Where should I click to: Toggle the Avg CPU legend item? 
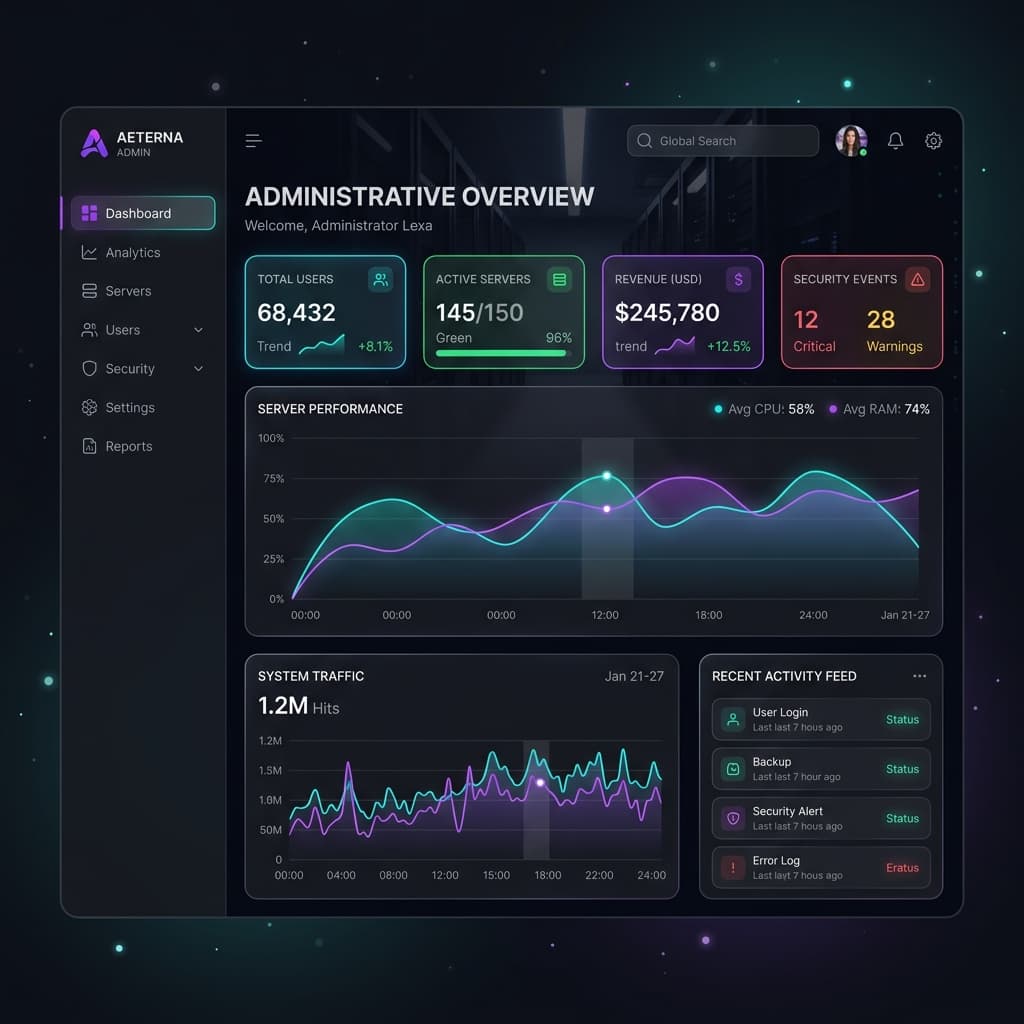(764, 409)
